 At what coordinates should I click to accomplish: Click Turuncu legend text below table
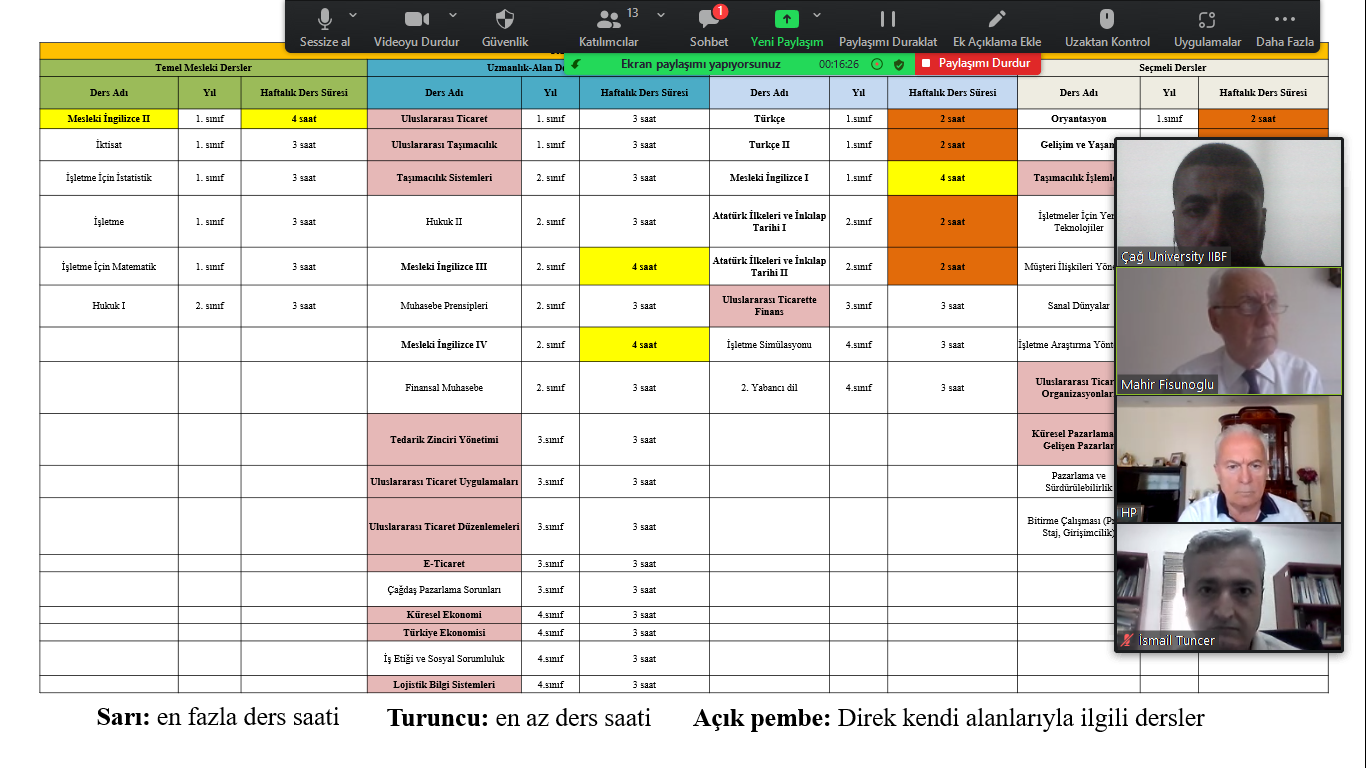coord(519,717)
